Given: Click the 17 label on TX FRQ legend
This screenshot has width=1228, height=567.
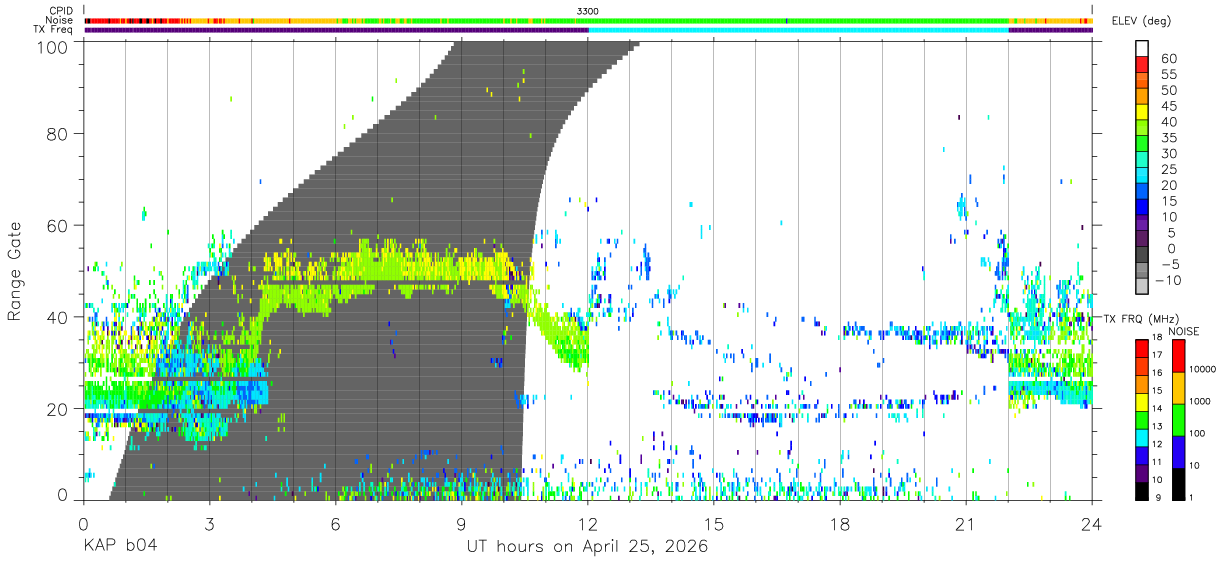Looking at the screenshot, I should click(1155, 355).
